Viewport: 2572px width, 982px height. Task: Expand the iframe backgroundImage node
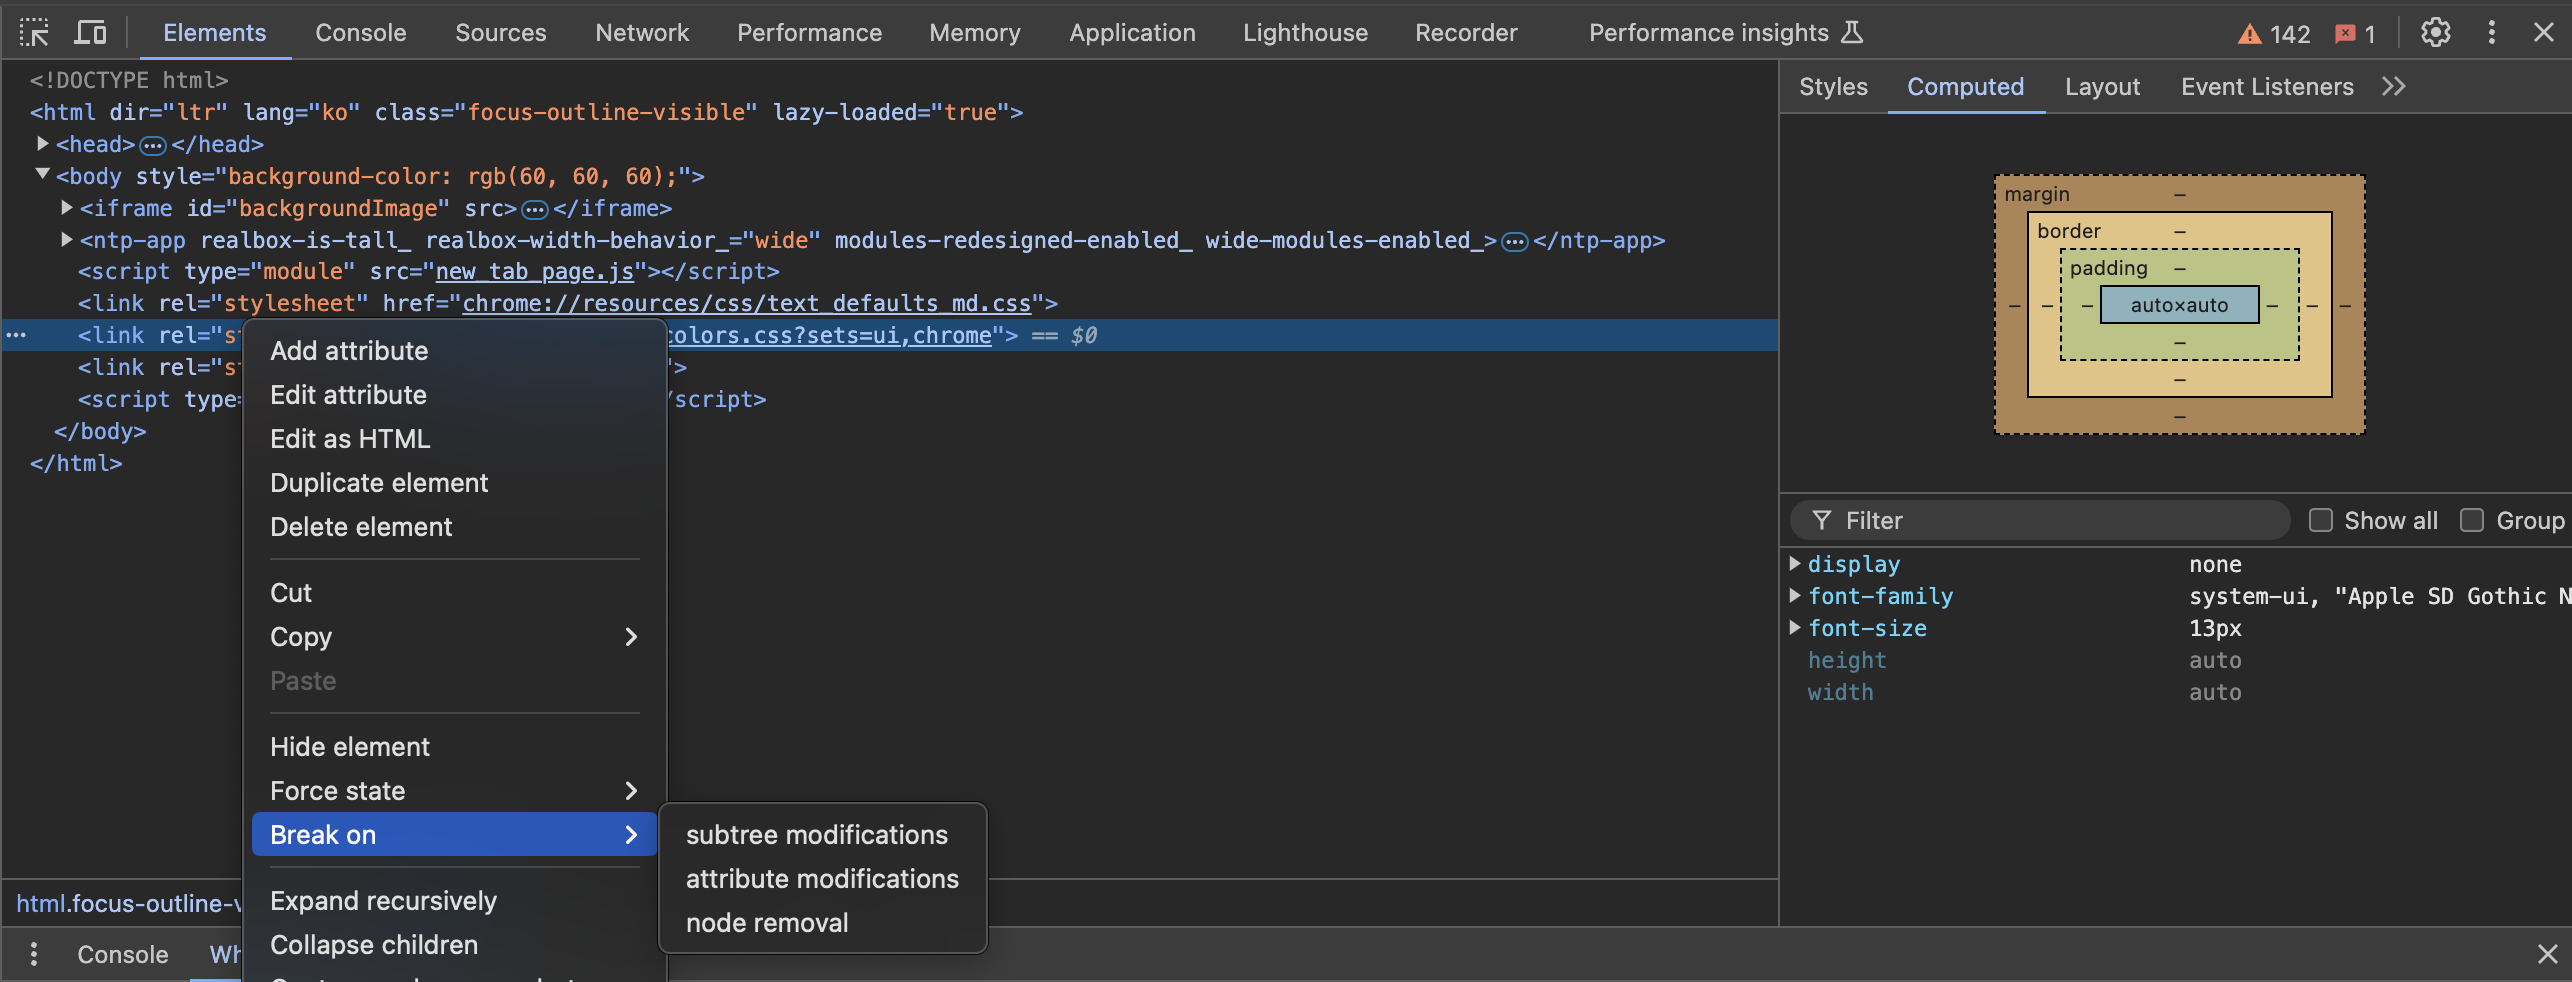click(67, 208)
